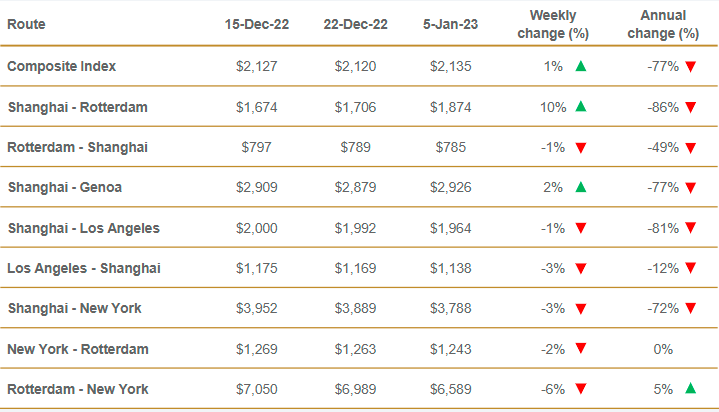Select the Composite Index row label

(x=62, y=66)
